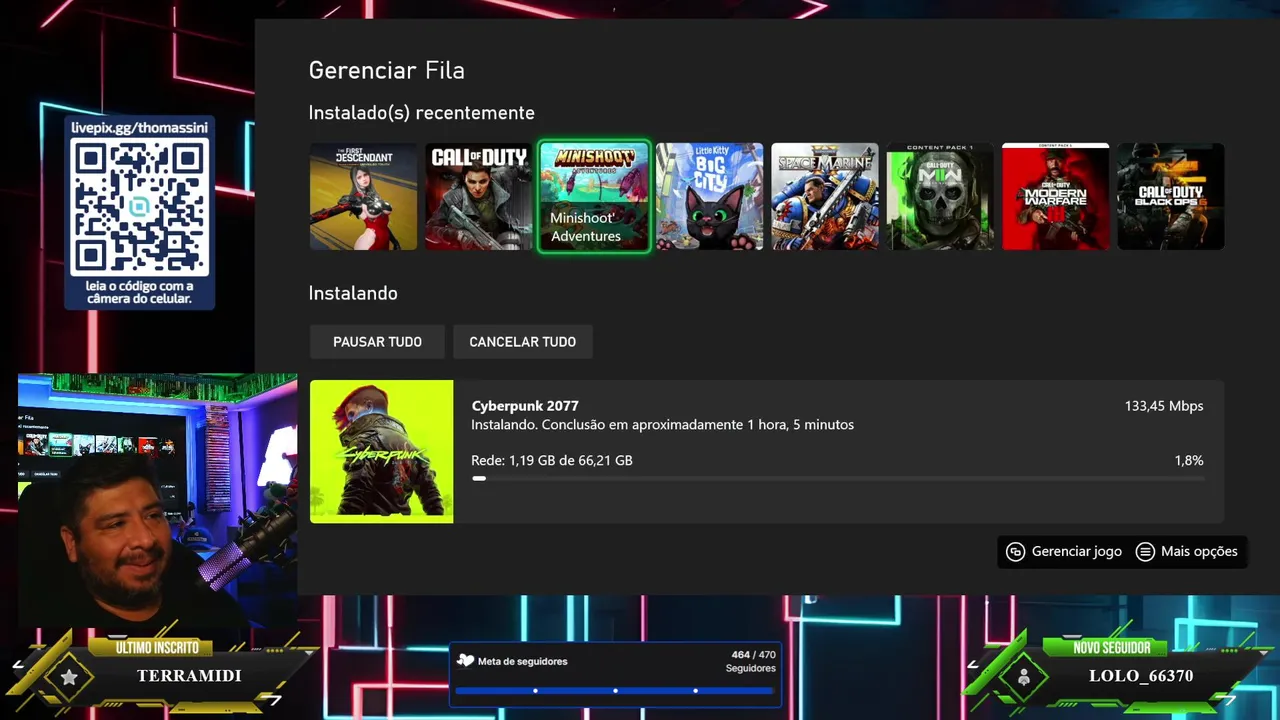Click the ULTIMO INSCRITO banner label

point(157,647)
